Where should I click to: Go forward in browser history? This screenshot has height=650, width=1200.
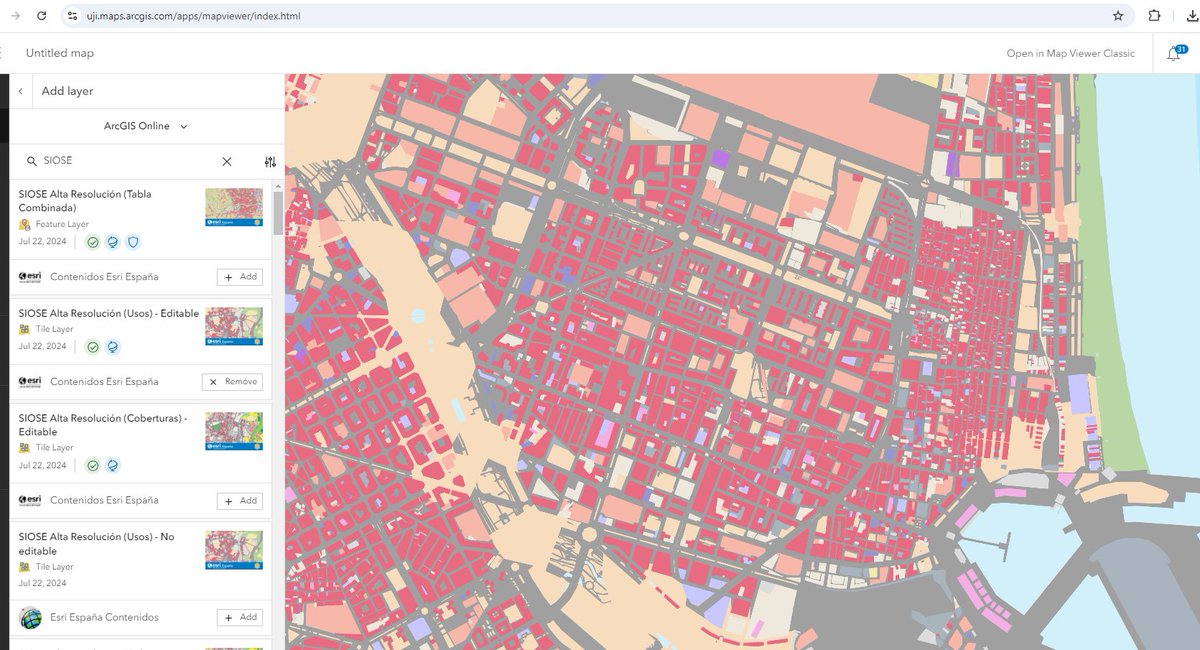(x=15, y=16)
